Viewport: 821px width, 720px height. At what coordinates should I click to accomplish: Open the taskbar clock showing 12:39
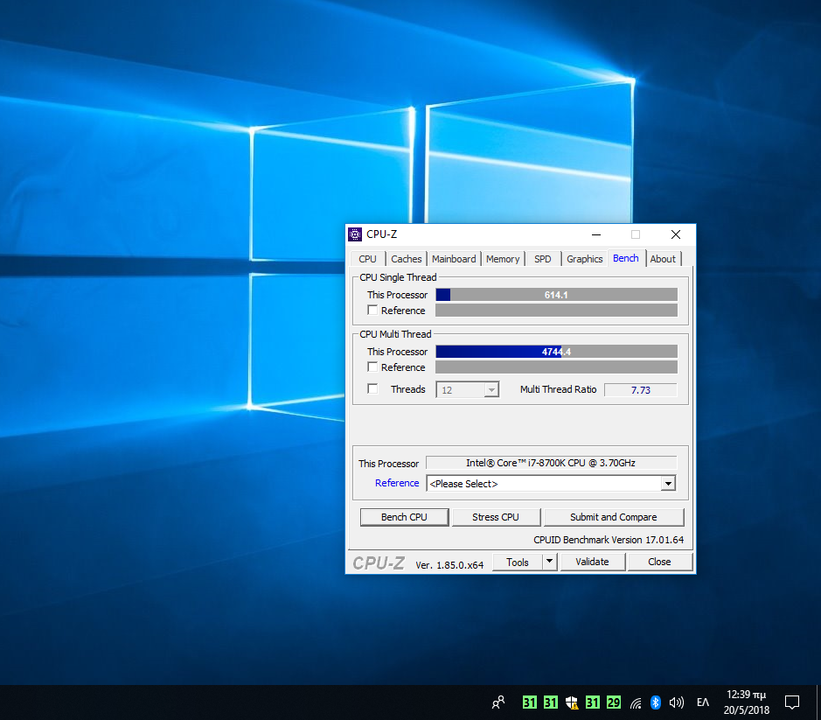[746, 702]
